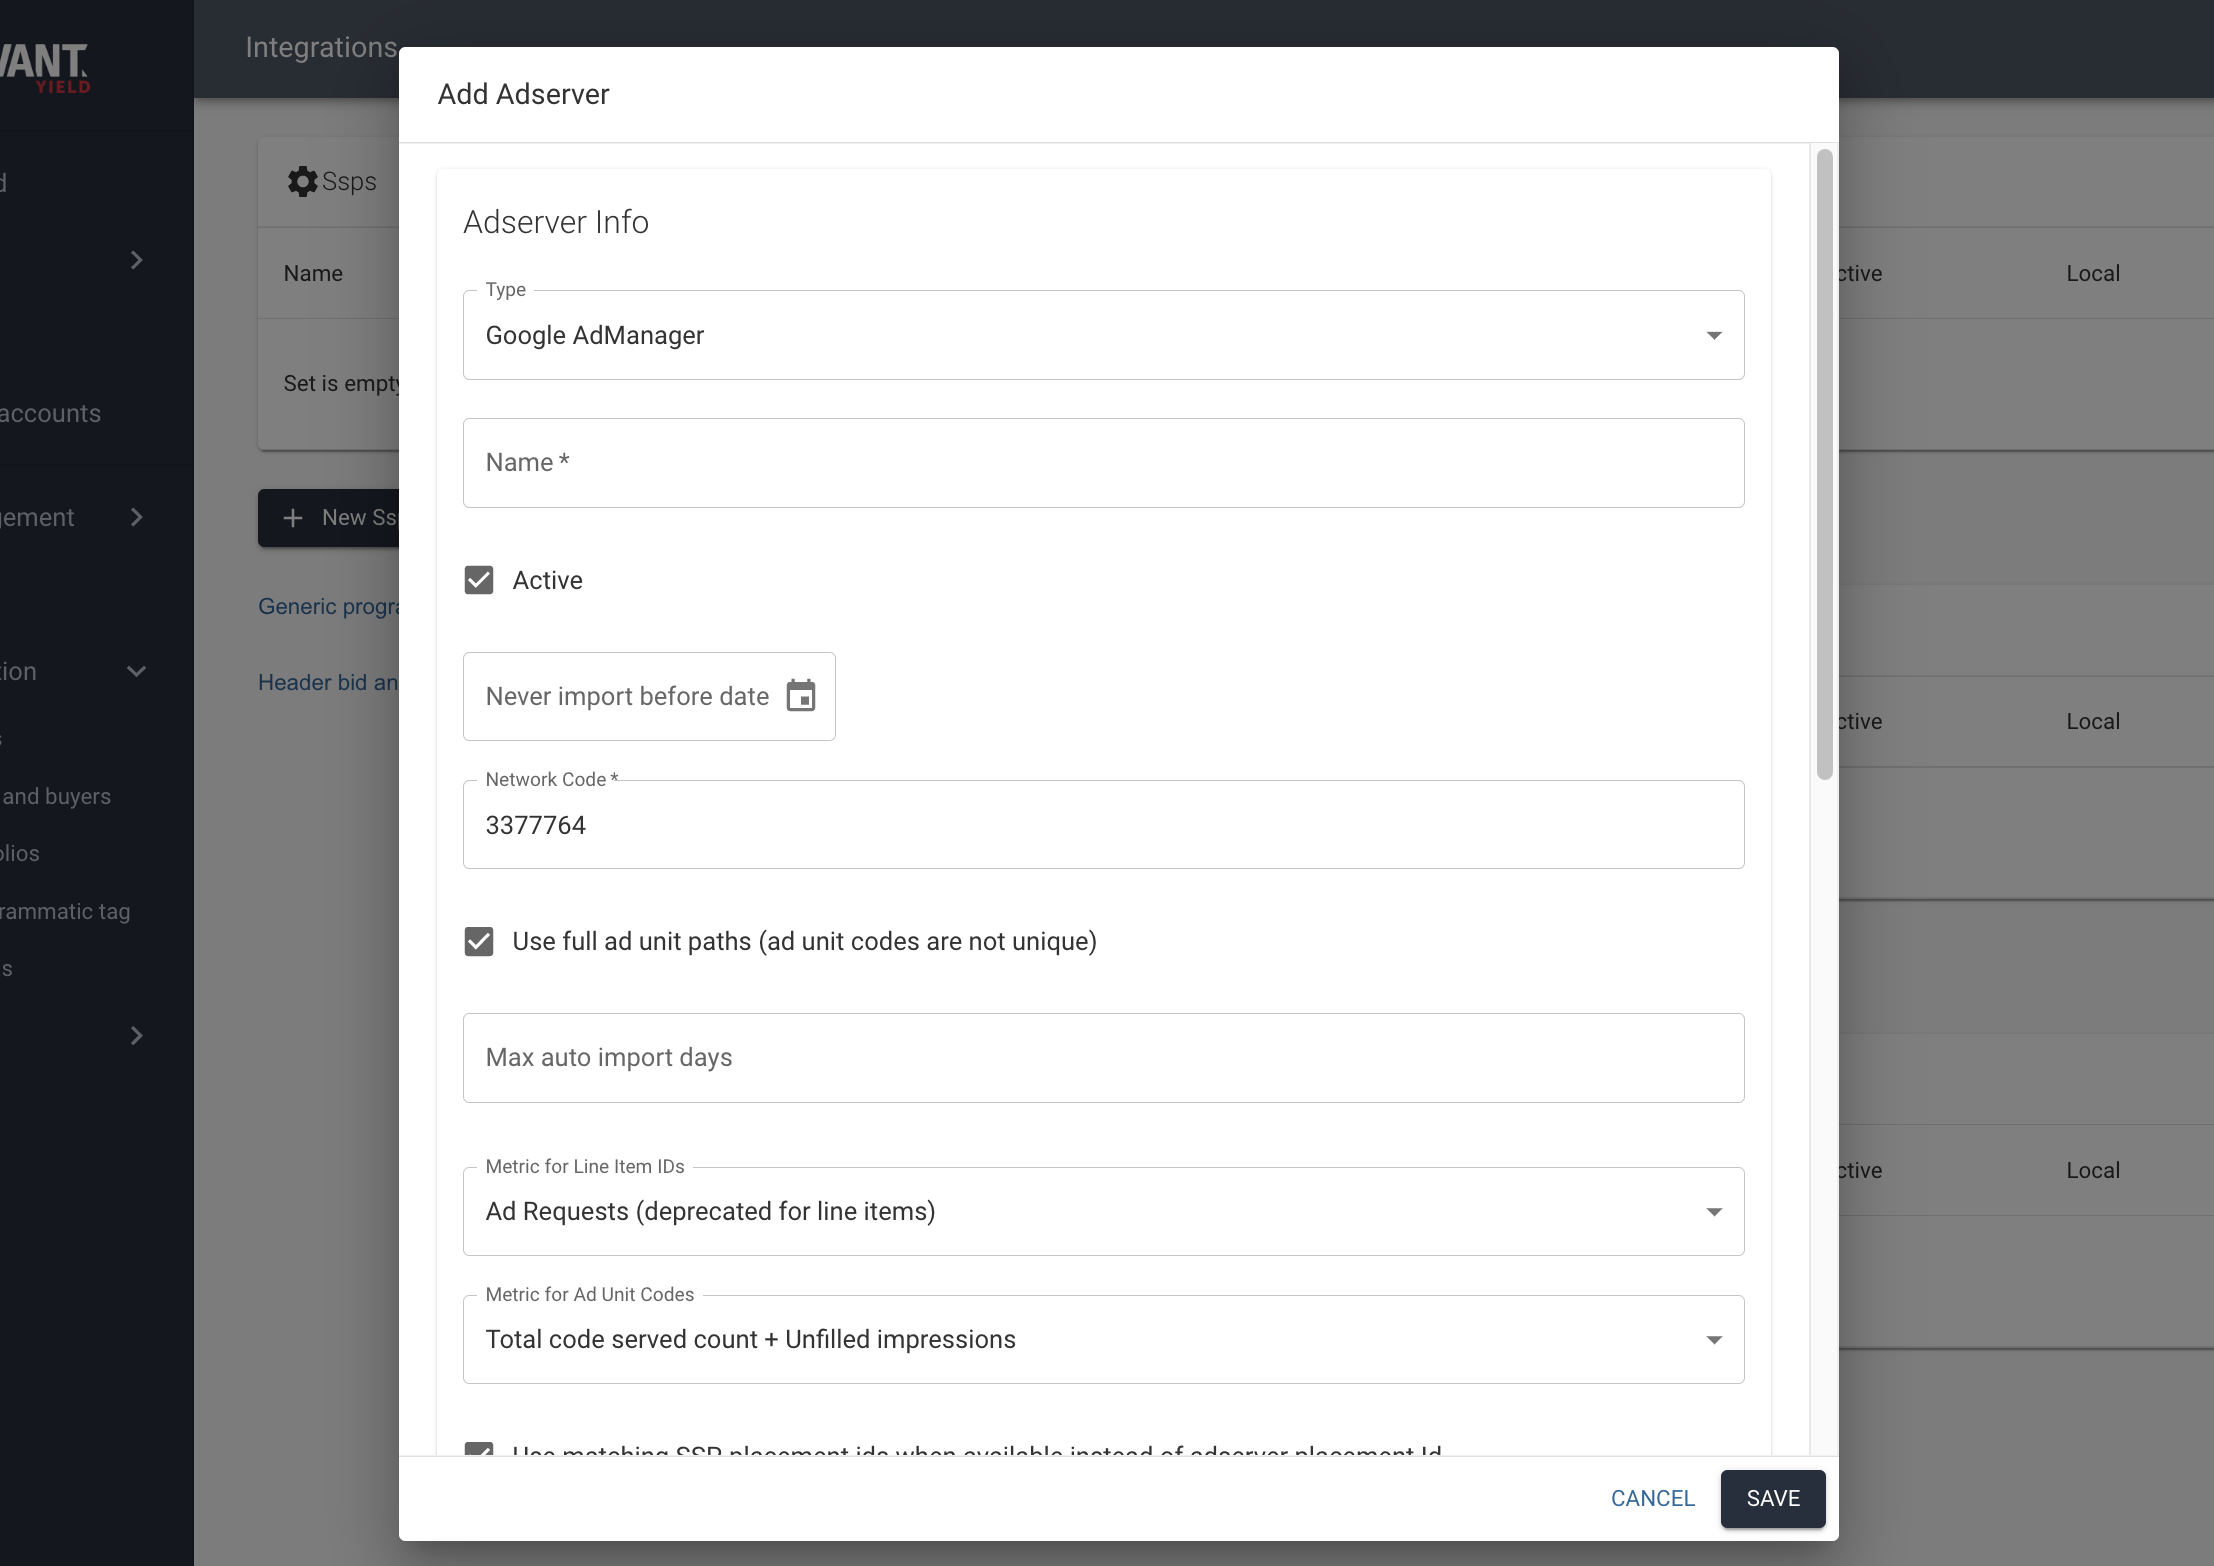Open 'rammatic tag' sidebar item
The width and height of the screenshot is (2214, 1566).
click(65, 911)
